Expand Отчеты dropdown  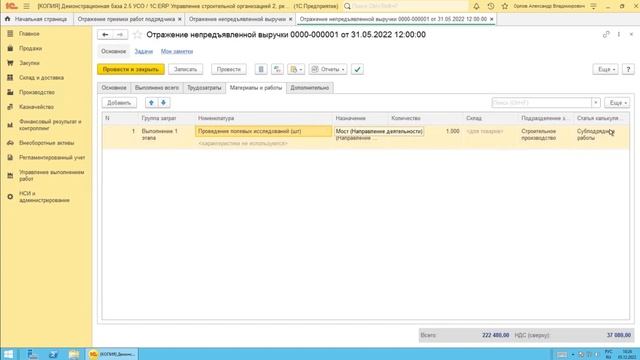[328, 69]
